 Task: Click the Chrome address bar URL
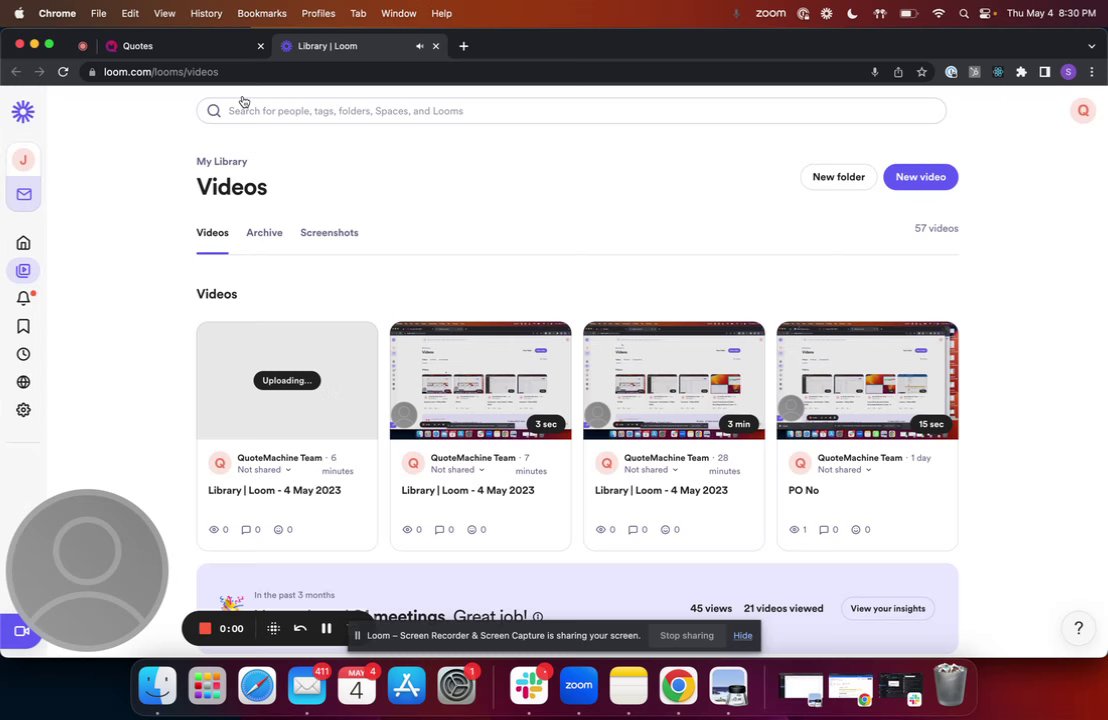(x=161, y=72)
